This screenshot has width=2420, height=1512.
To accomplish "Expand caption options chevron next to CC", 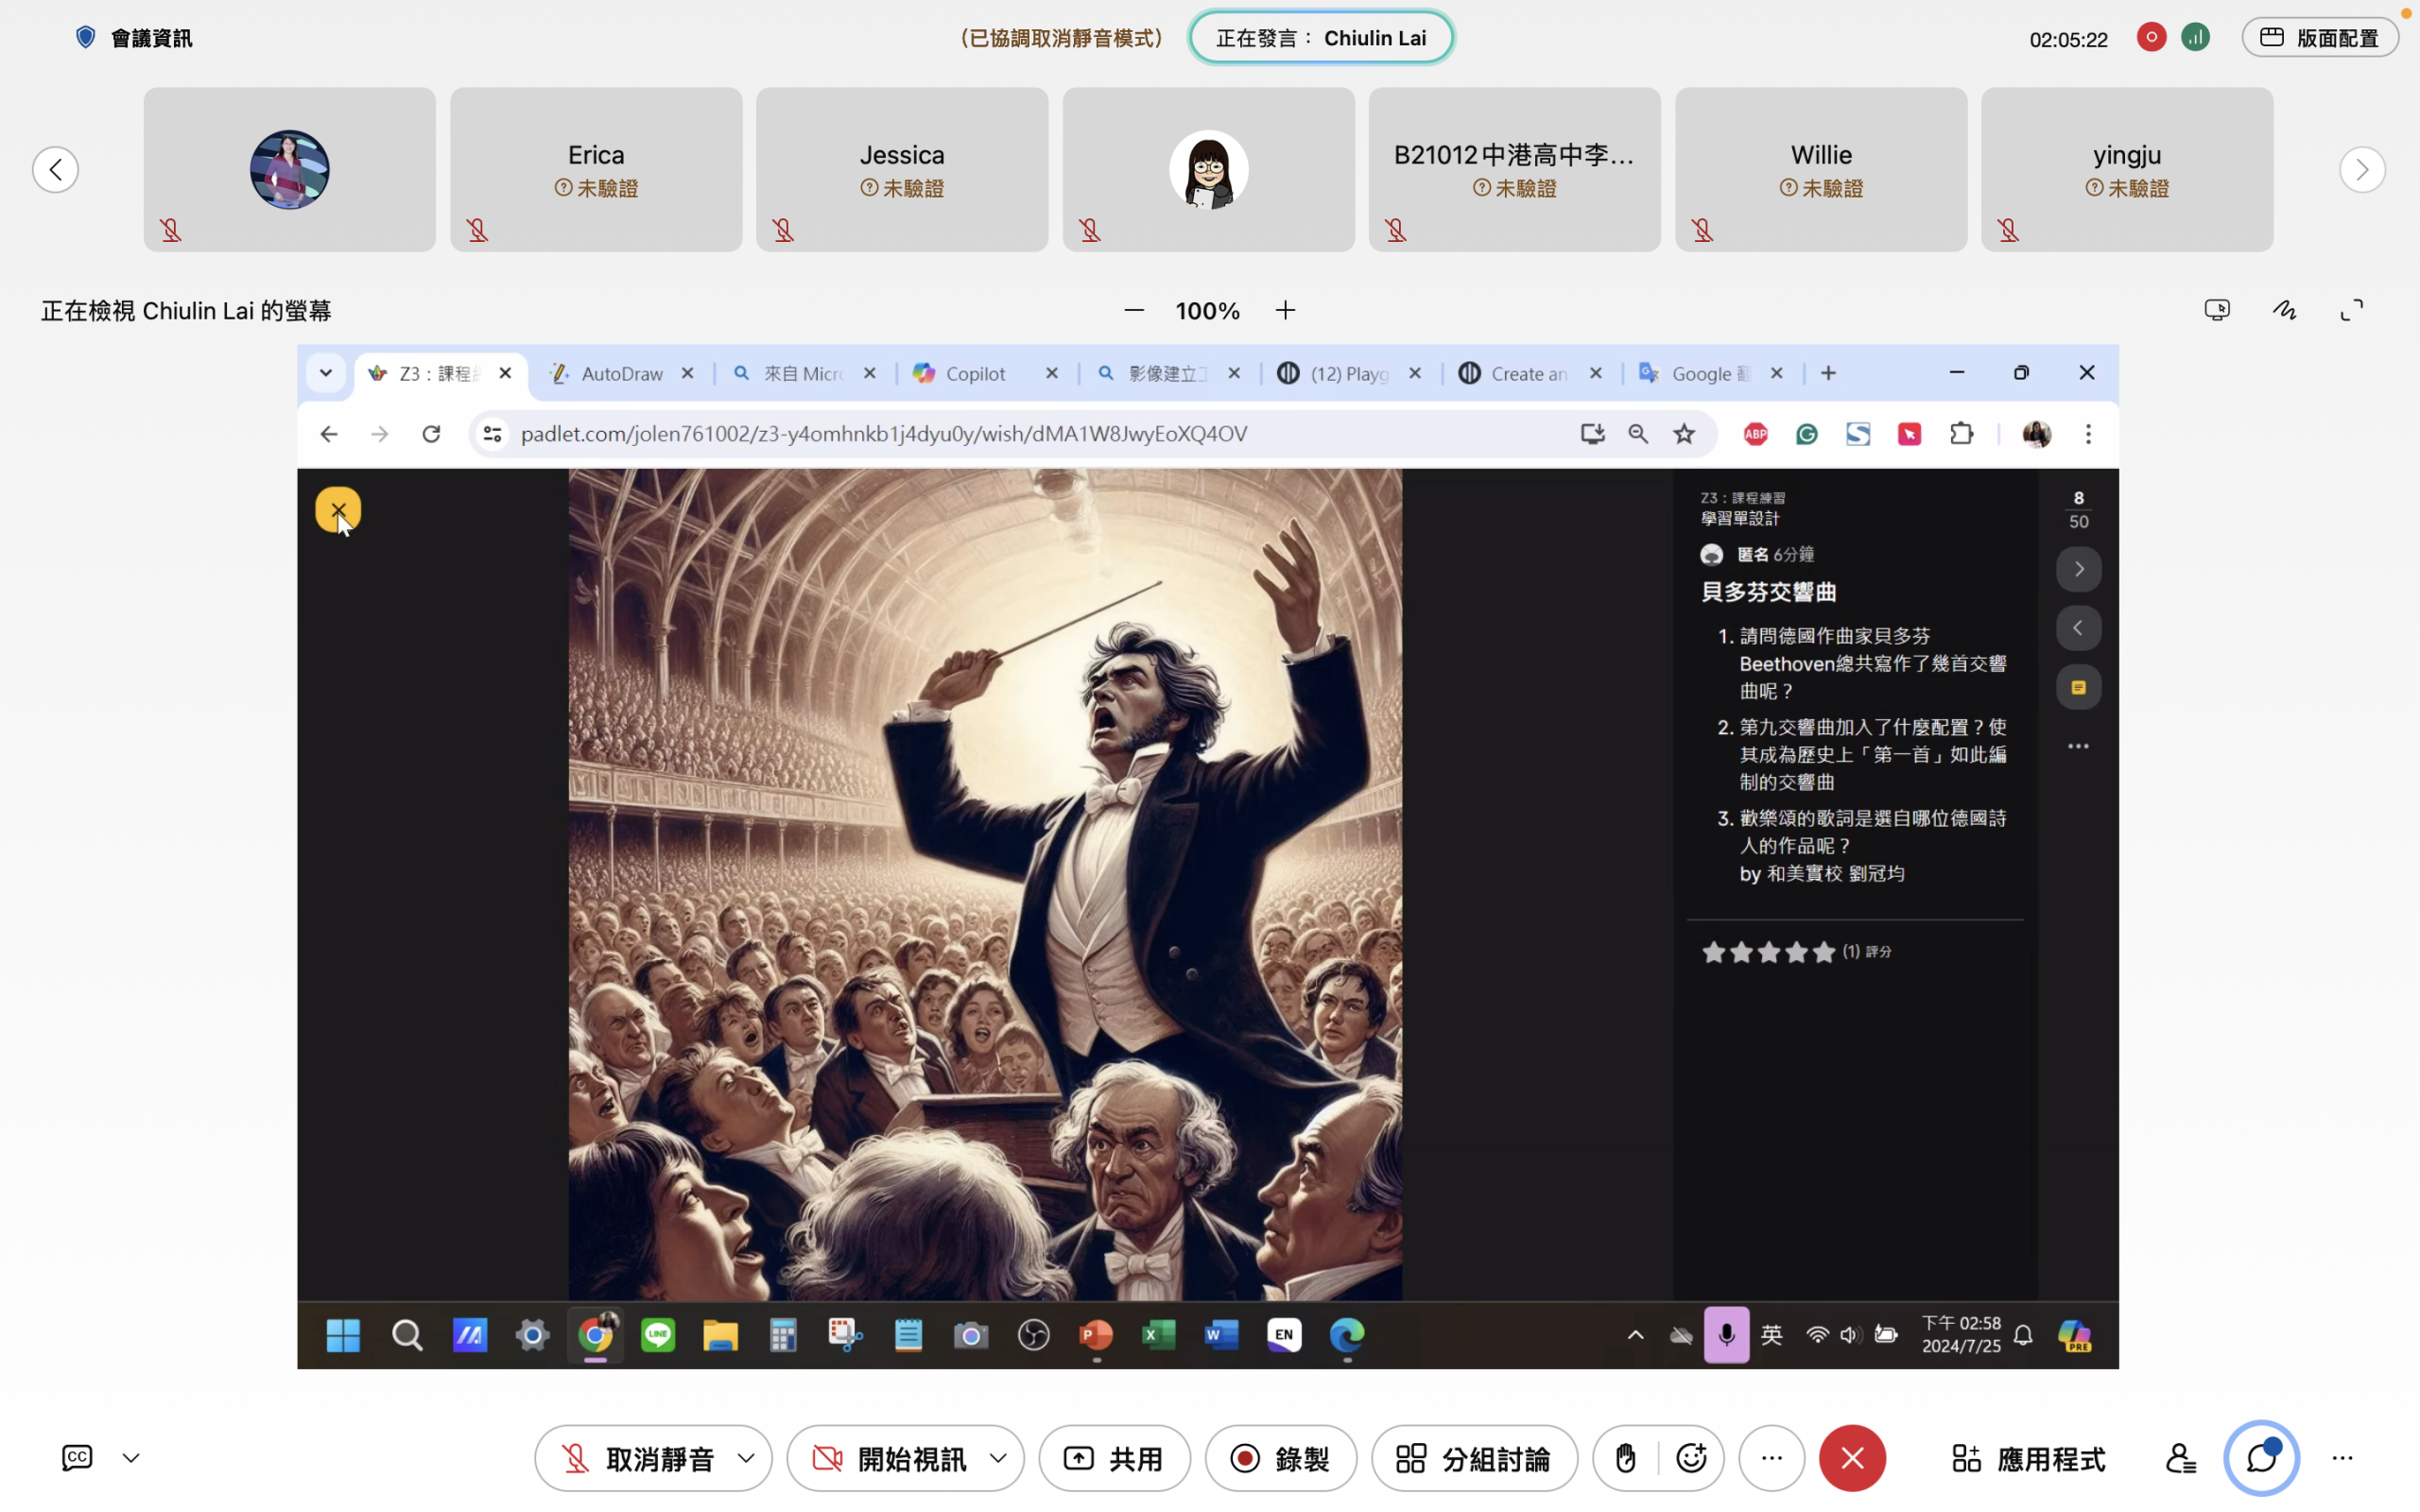I will click(x=131, y=1458).
